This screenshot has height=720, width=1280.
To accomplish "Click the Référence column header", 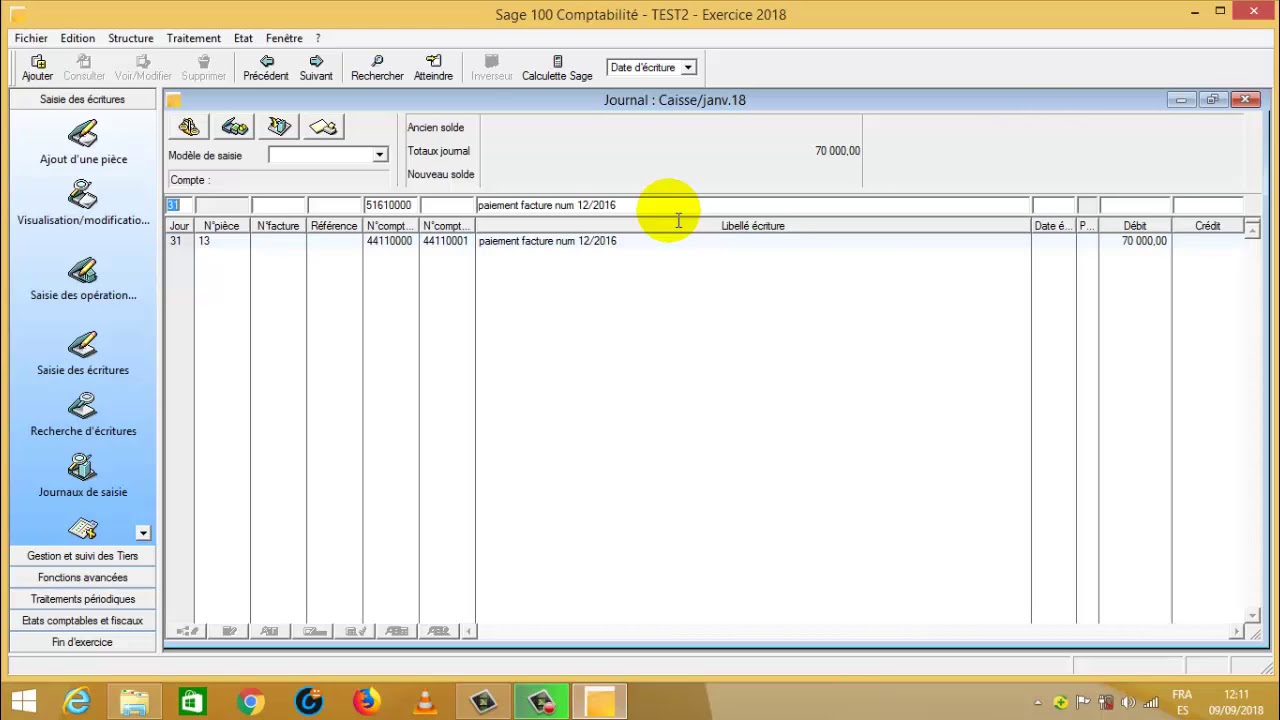I will click(x=334, y=226).
